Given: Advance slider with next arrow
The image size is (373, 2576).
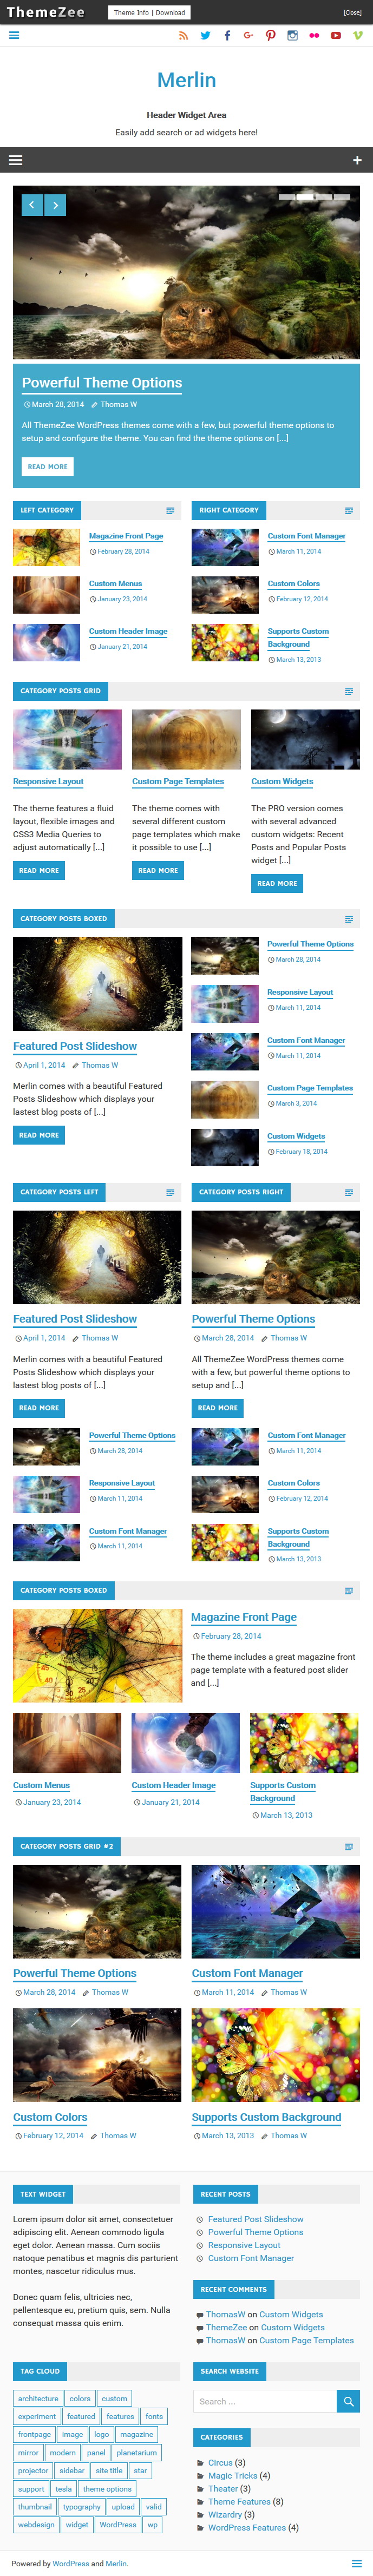Looking at the screenshot, I should 55,205.
